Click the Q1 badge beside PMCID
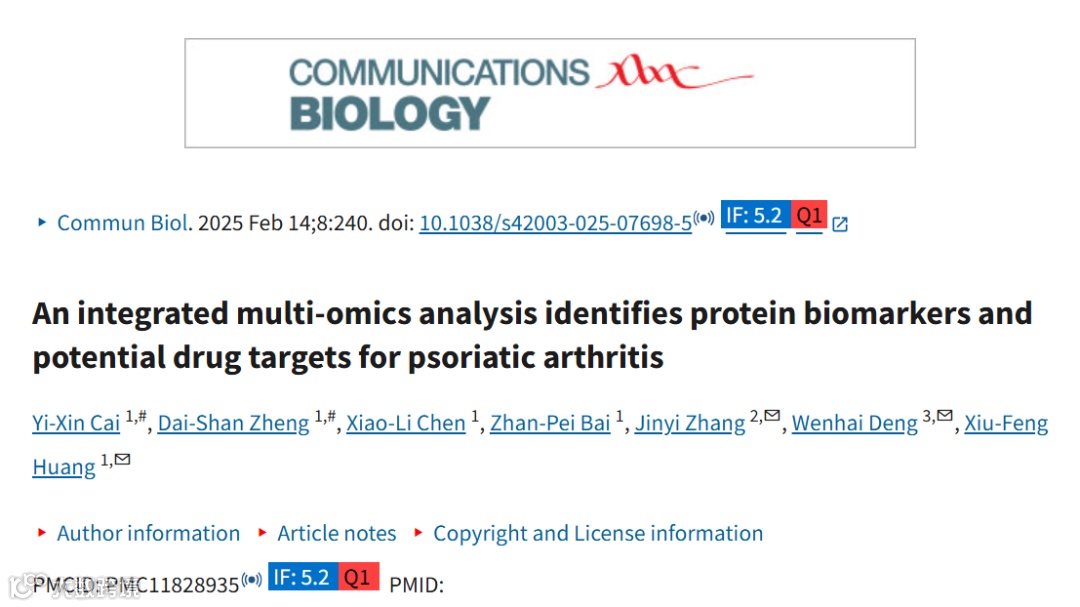 [358, 576]
